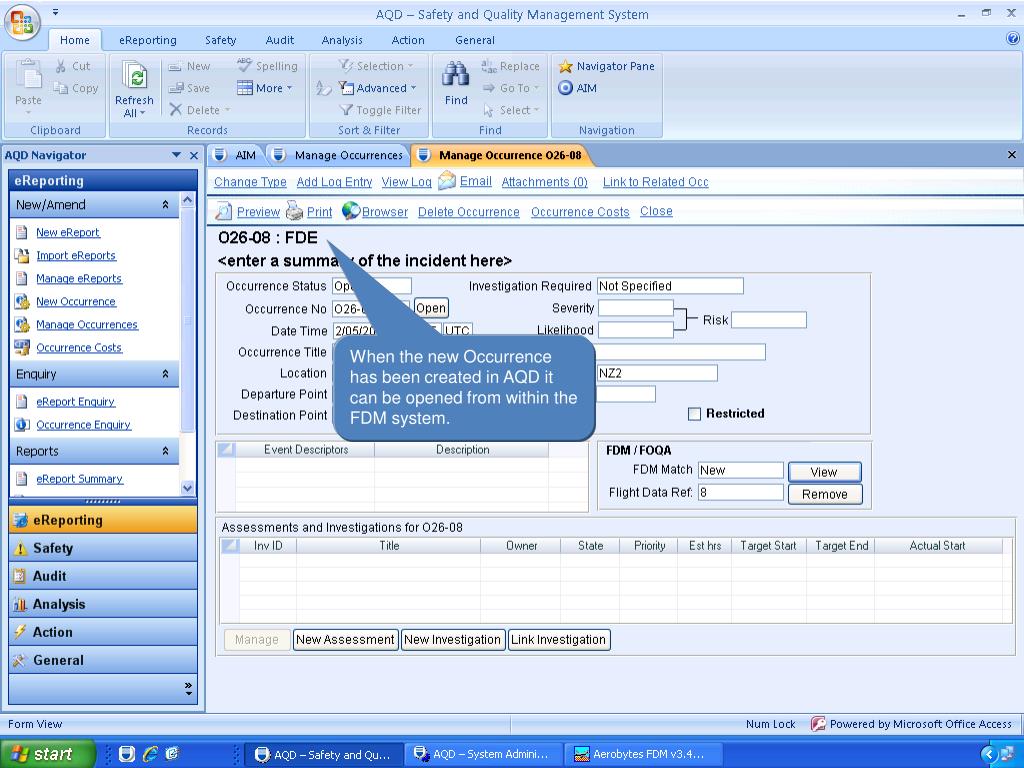This screenshot has width=1024, height=768.
Task: Click the Windows start button
Action: click(47, 754)
